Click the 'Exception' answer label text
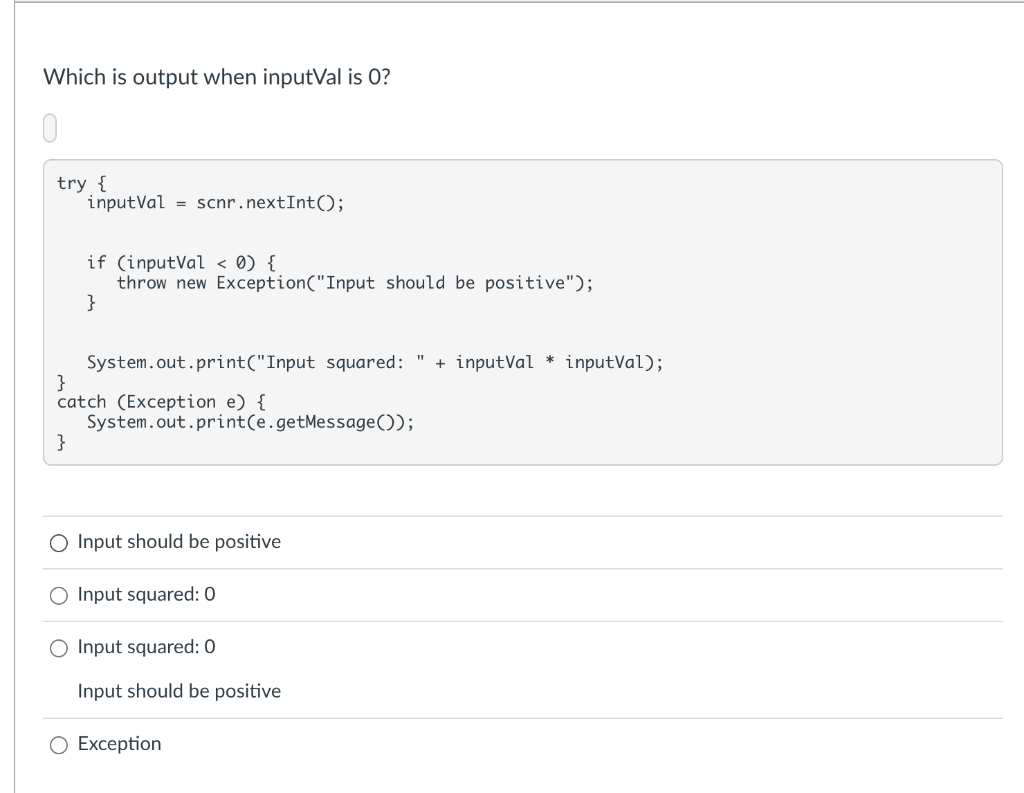The image size is (1024, 793). click(x=119, y=744)
